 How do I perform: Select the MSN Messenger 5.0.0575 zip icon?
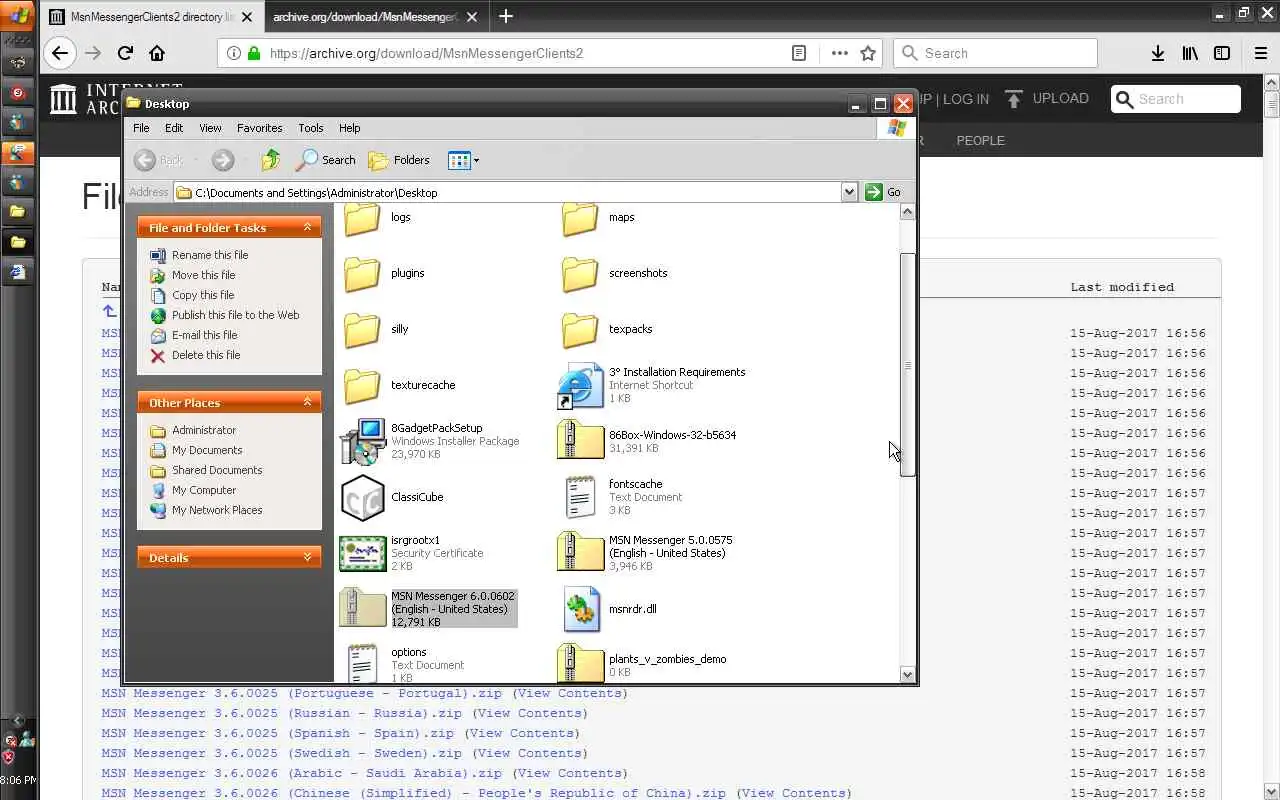point(580,553)
